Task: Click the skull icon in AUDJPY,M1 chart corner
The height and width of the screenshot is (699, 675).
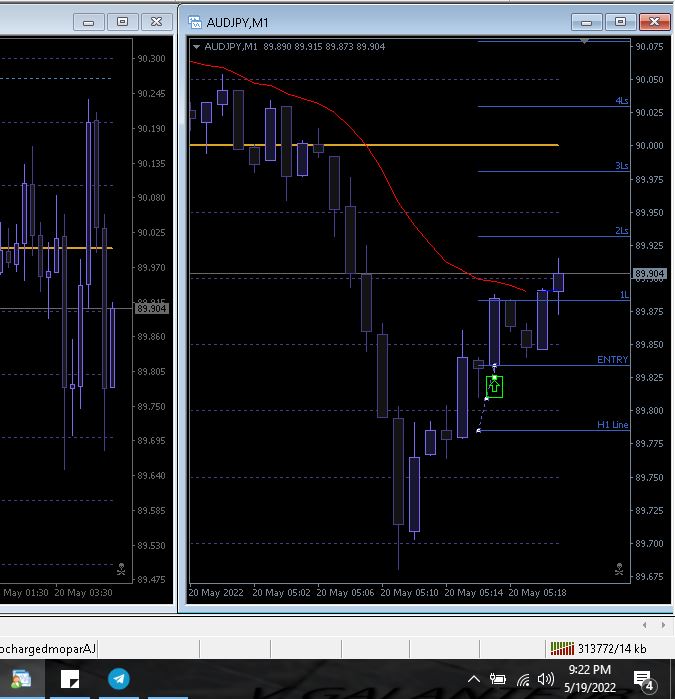Action: coord(619,569)
